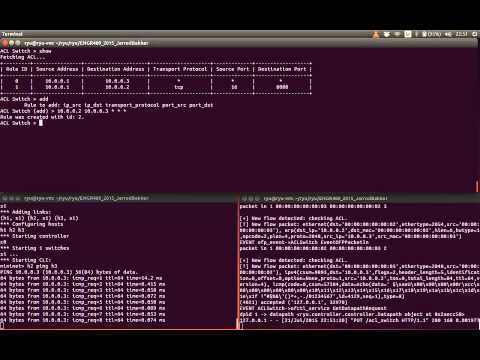Click "EVENT ofp_event->ACLSwitch EventOFPPacketIn" line
The image size is (480, 360).
coord(304,242)
